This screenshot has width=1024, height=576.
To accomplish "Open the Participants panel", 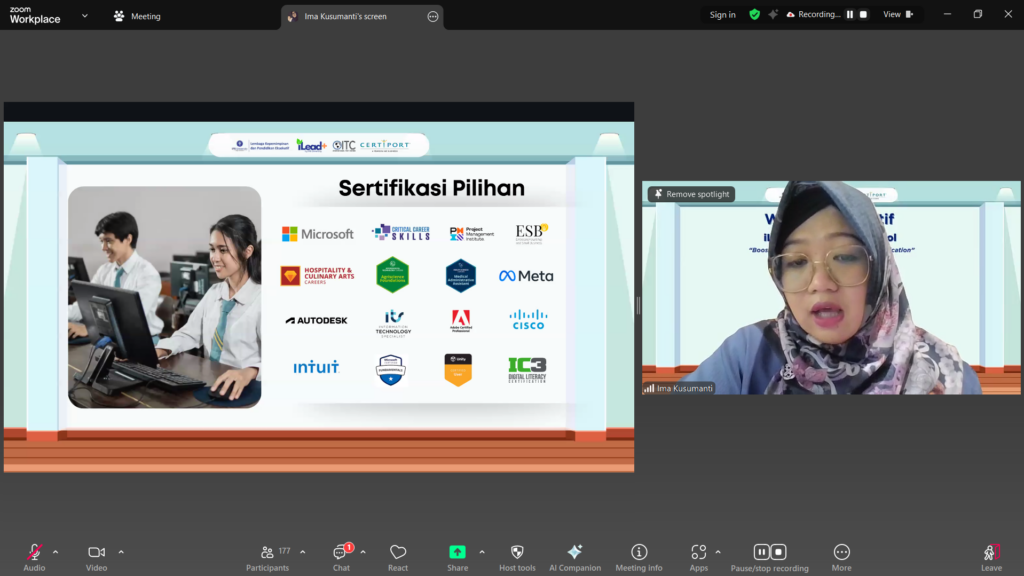I will [x=268, y=558].
